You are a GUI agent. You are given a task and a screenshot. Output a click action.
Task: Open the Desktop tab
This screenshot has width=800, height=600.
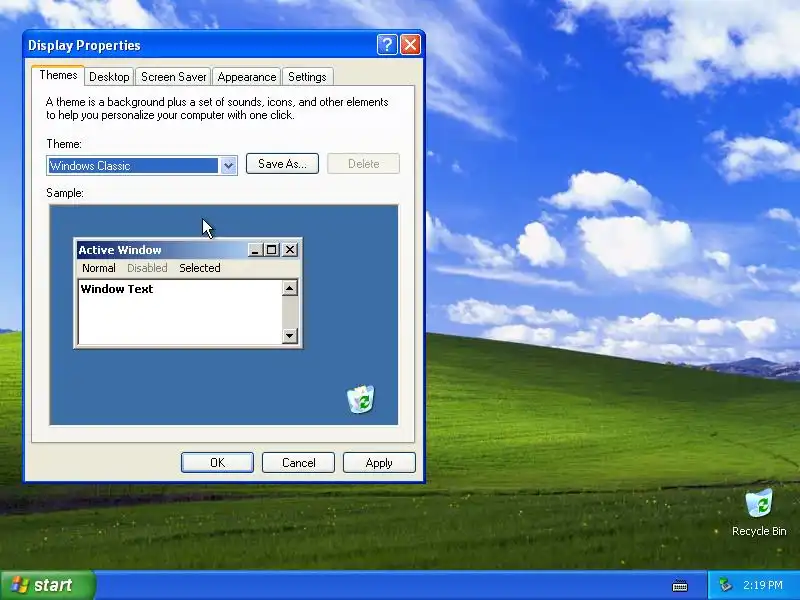[x=109, y=77]
